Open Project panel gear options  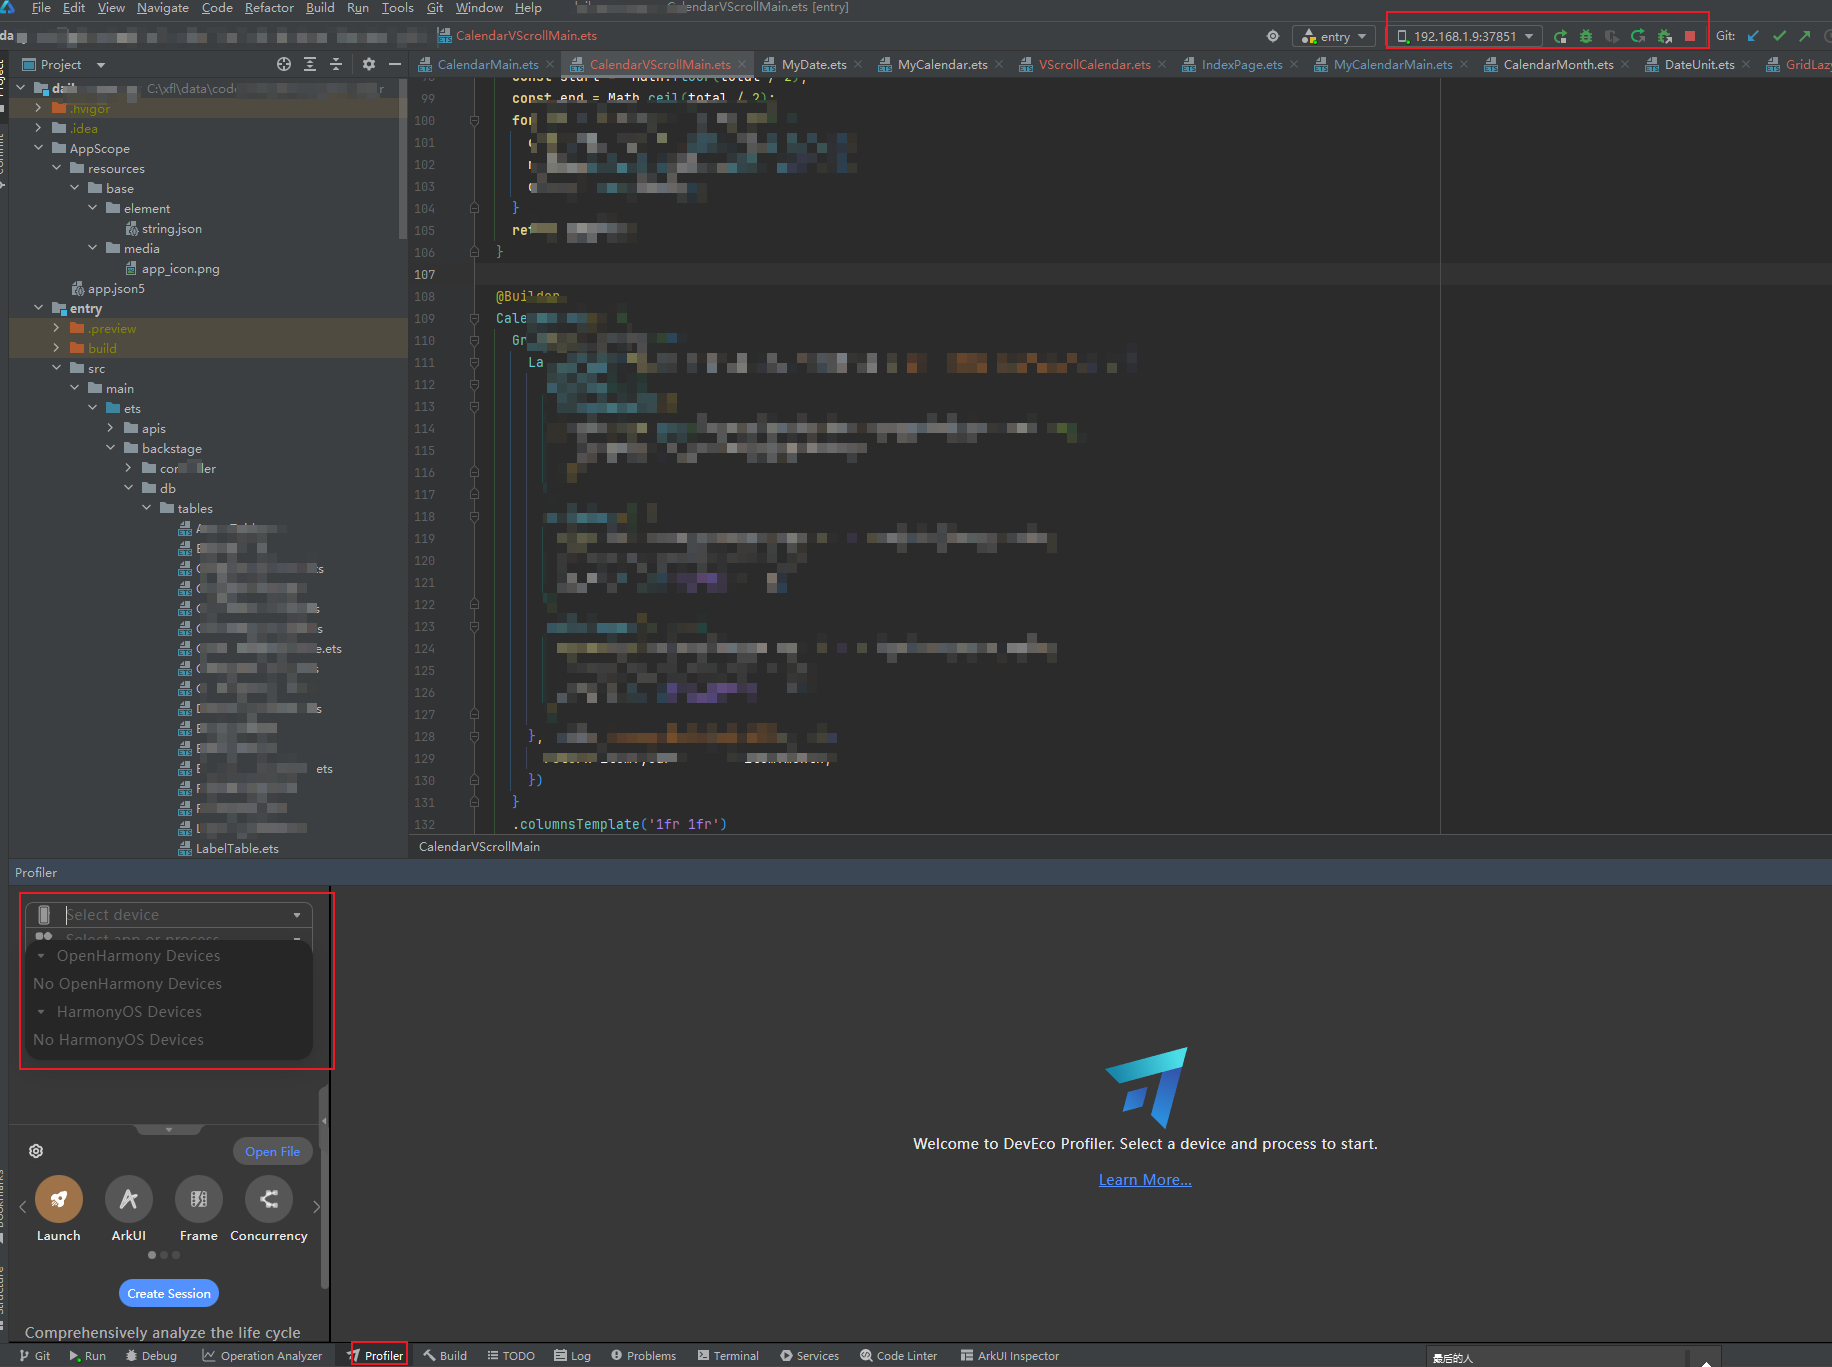click(x=369, y=64)
